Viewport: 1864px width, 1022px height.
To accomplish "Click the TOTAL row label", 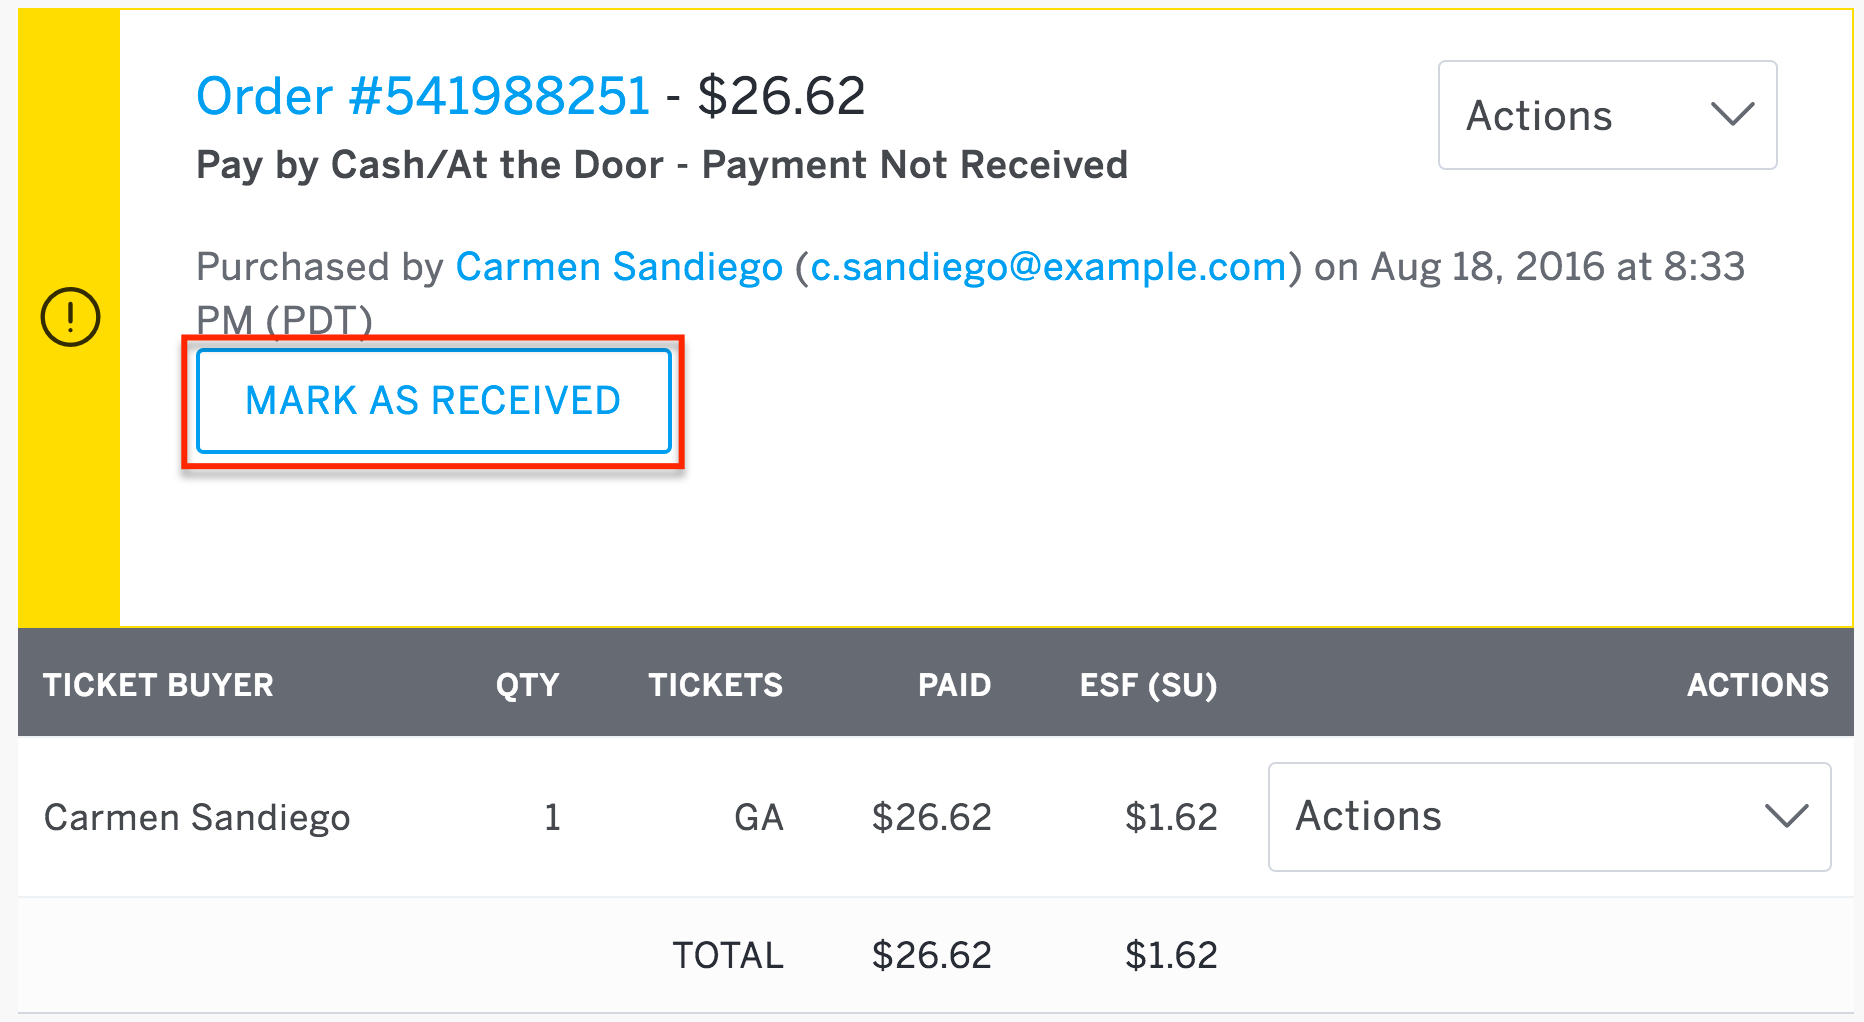I will tap(728, 956).
